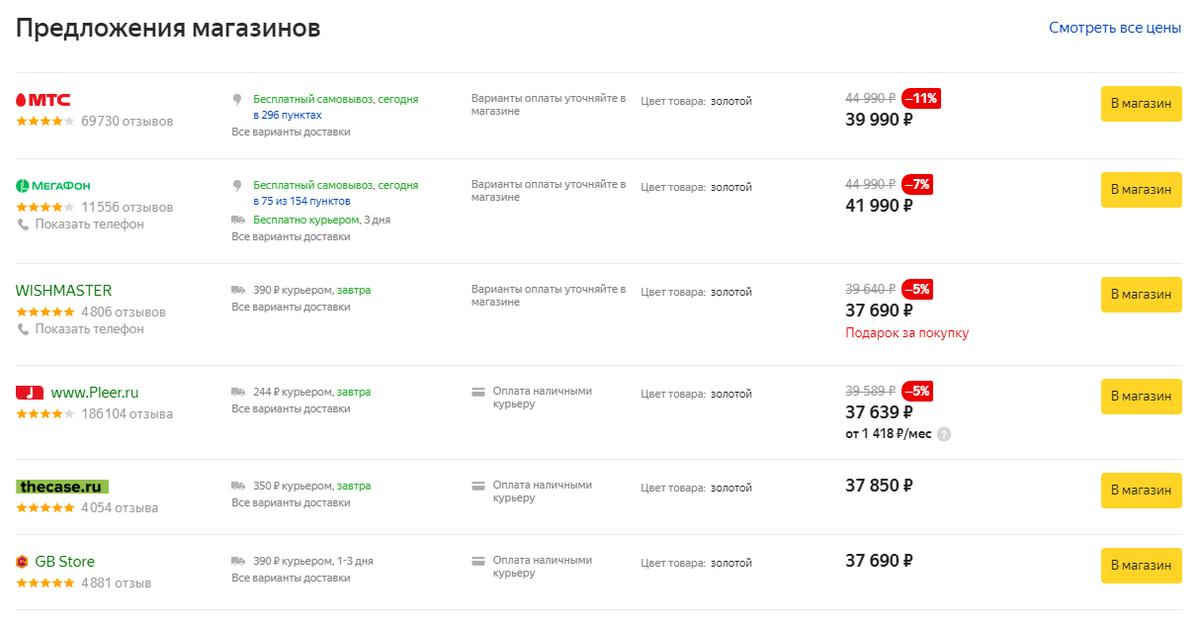Click courier truck icon in GB Store row
The image size is (1200, 629).
238,561
